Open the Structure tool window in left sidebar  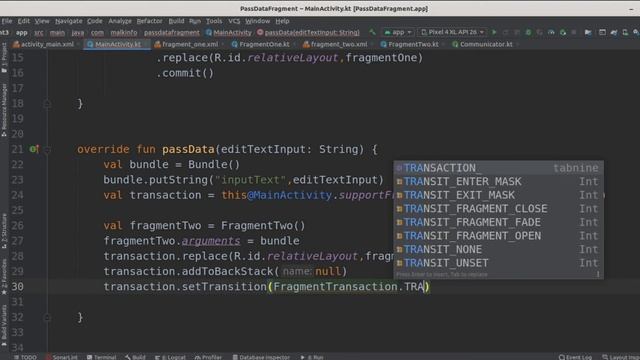point(4,231)
